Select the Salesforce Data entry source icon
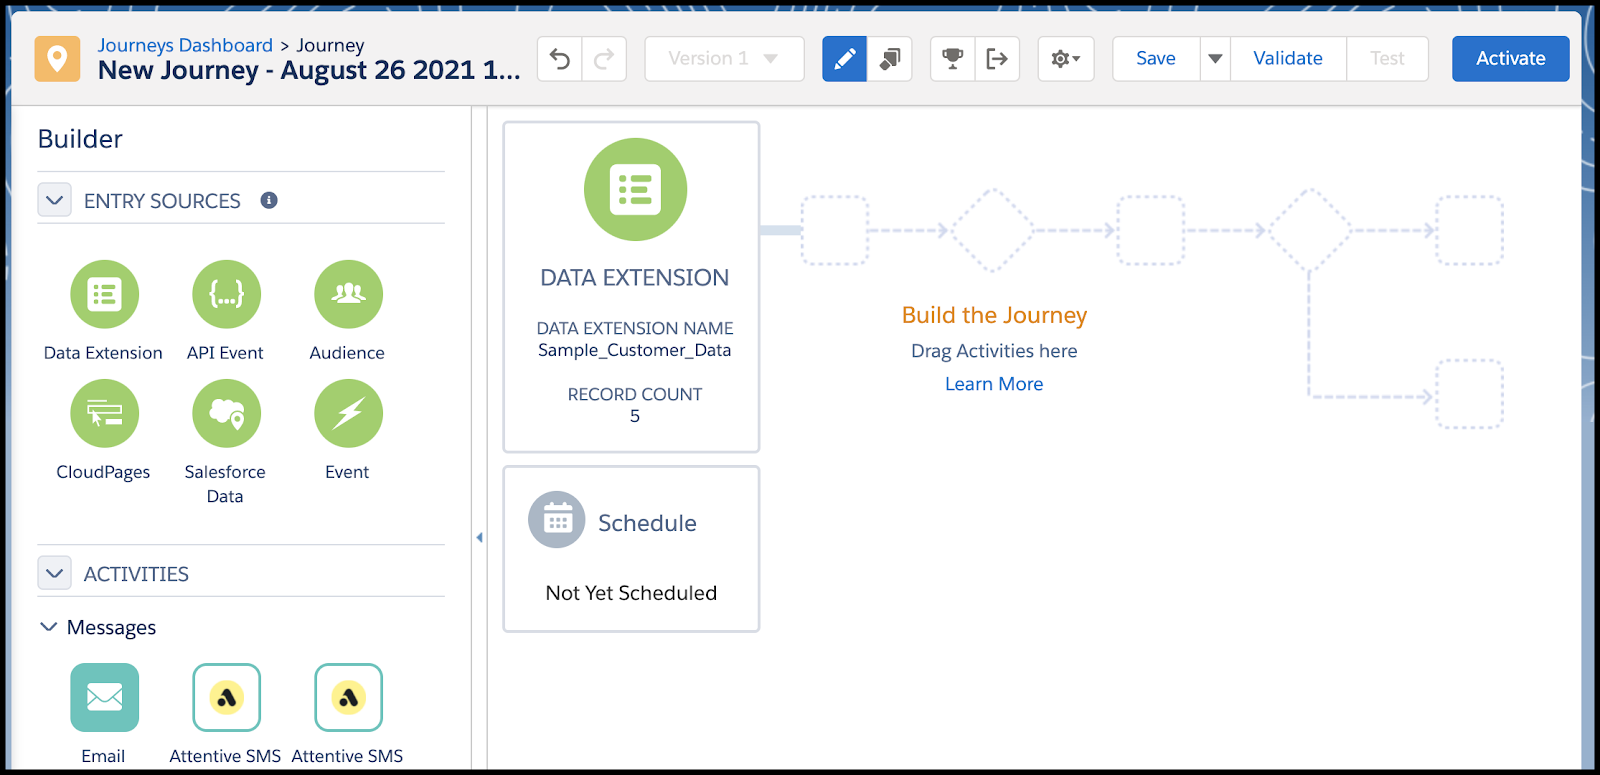The height and width of the screenshot is (775, 1600). 226,414
